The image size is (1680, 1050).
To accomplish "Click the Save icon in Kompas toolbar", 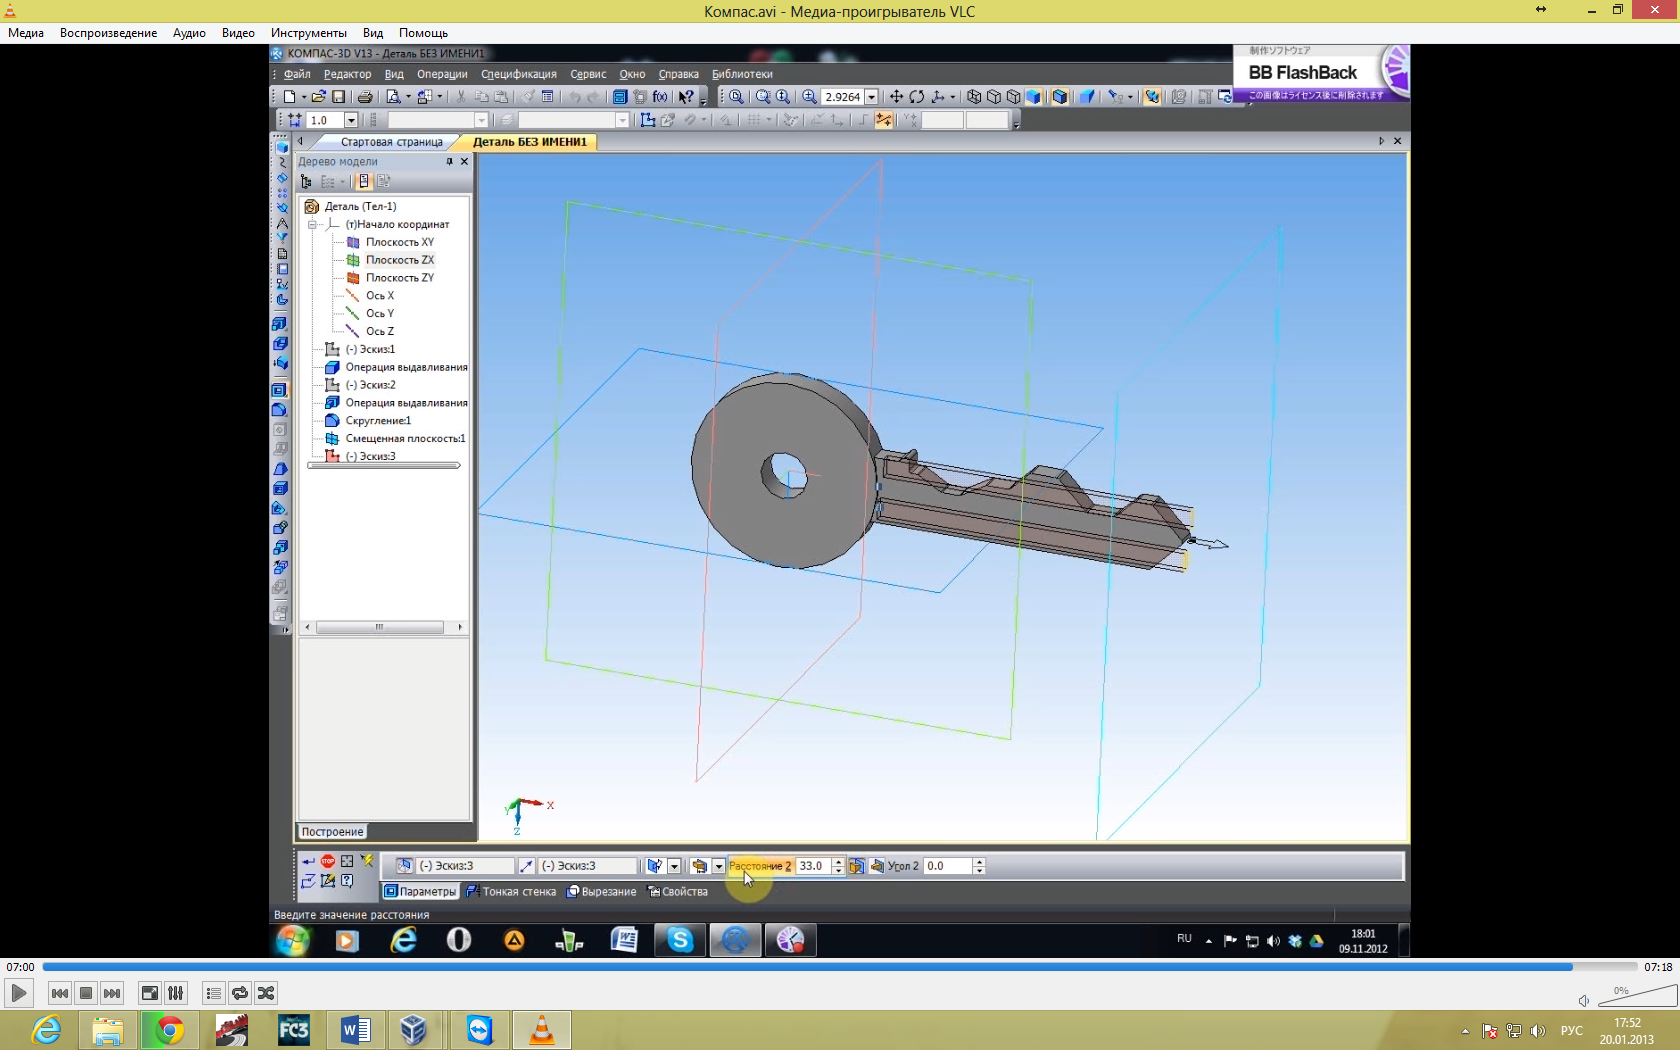I will click(x=339, y=97).
